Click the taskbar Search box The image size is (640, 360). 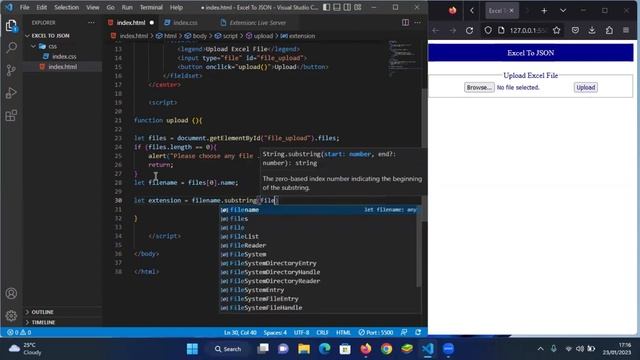point(228,349)
